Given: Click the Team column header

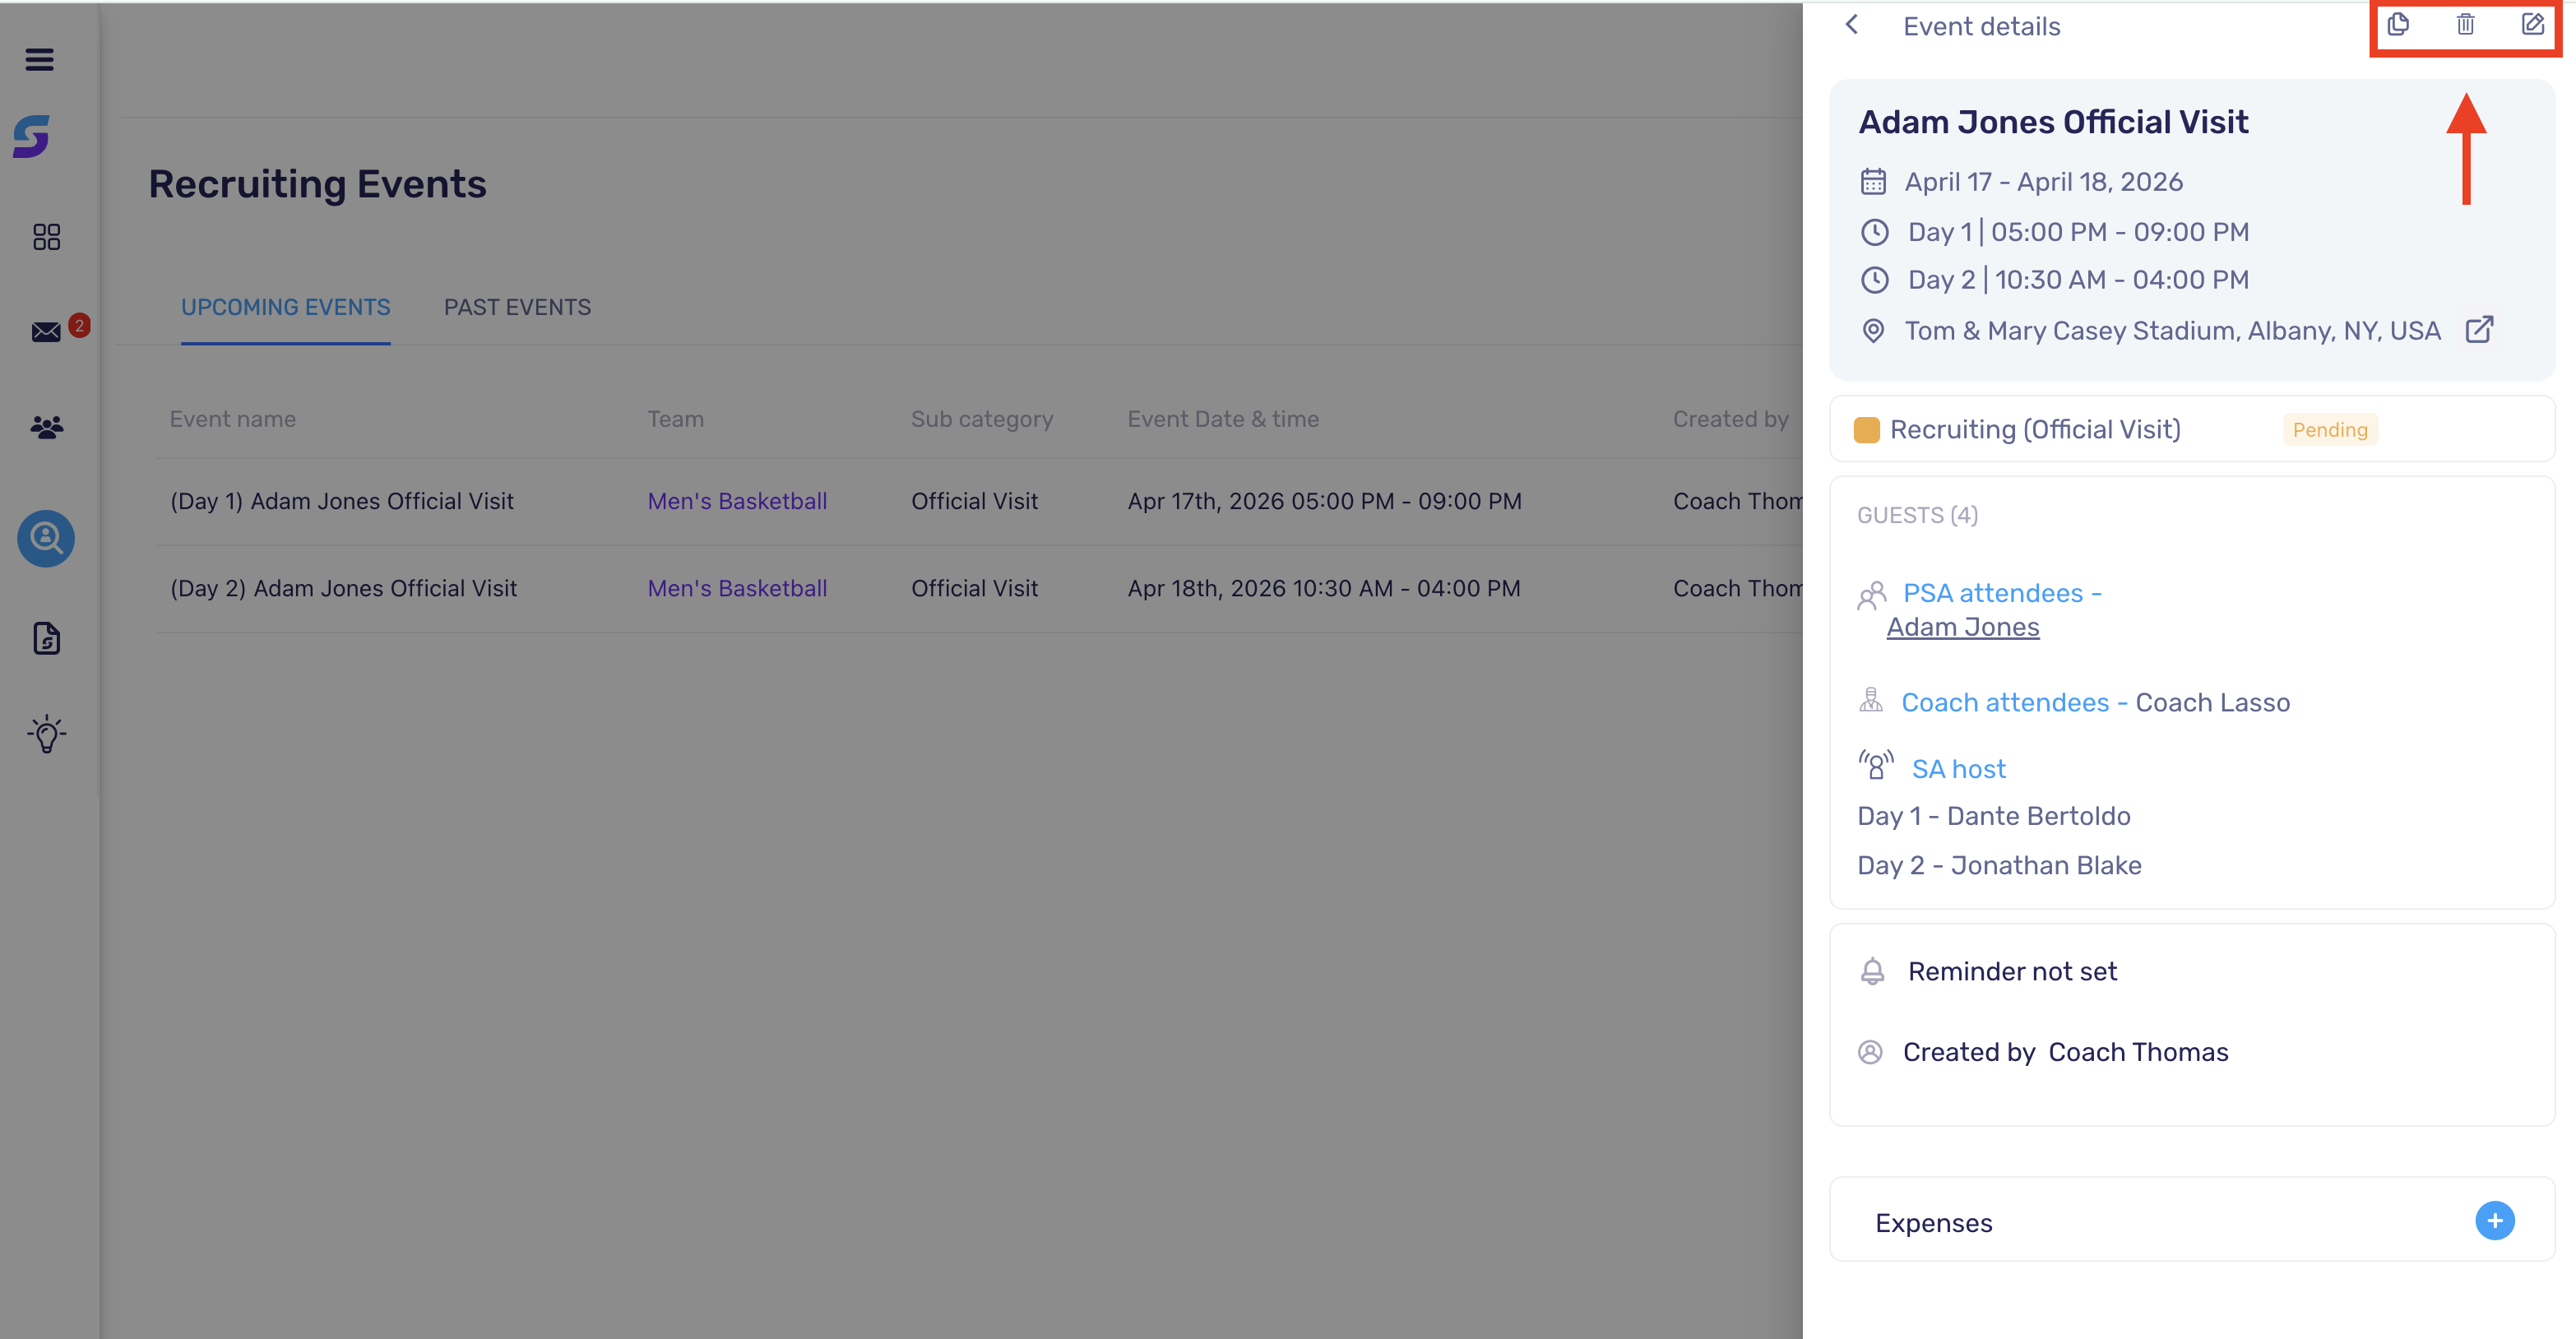Looking at the screenshot, I should [675, 419].
